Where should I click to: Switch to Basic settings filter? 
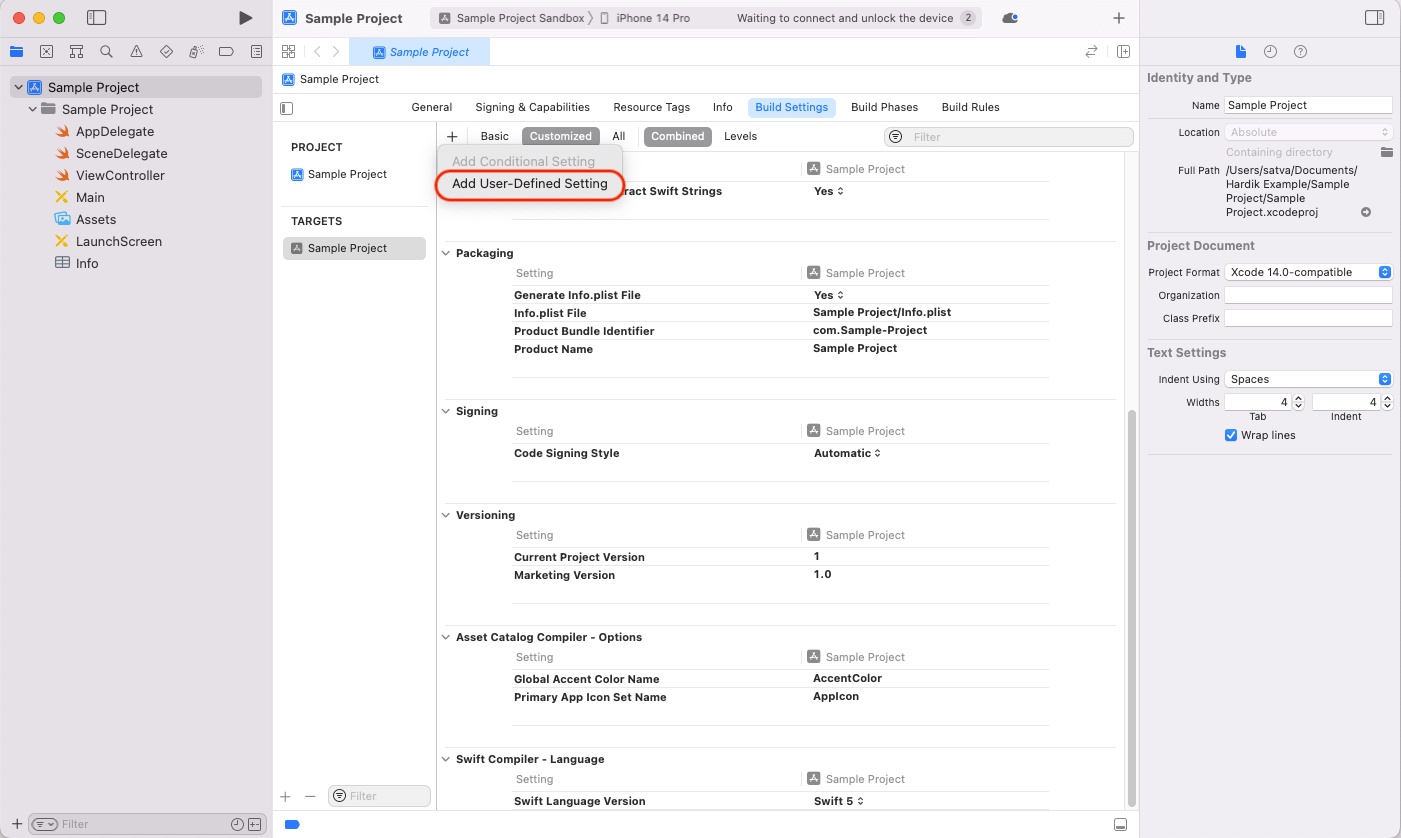494,136
